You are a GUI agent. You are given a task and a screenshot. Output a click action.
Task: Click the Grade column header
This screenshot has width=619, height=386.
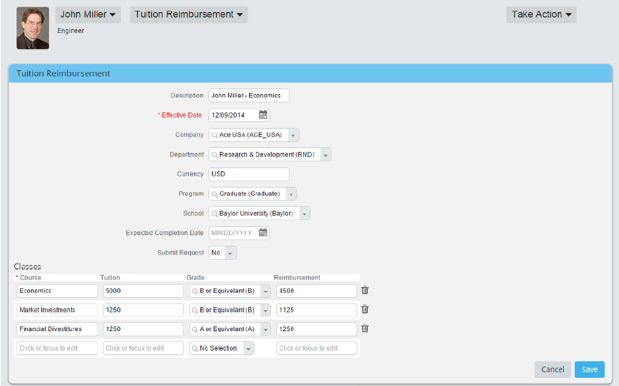pos(195,277)
